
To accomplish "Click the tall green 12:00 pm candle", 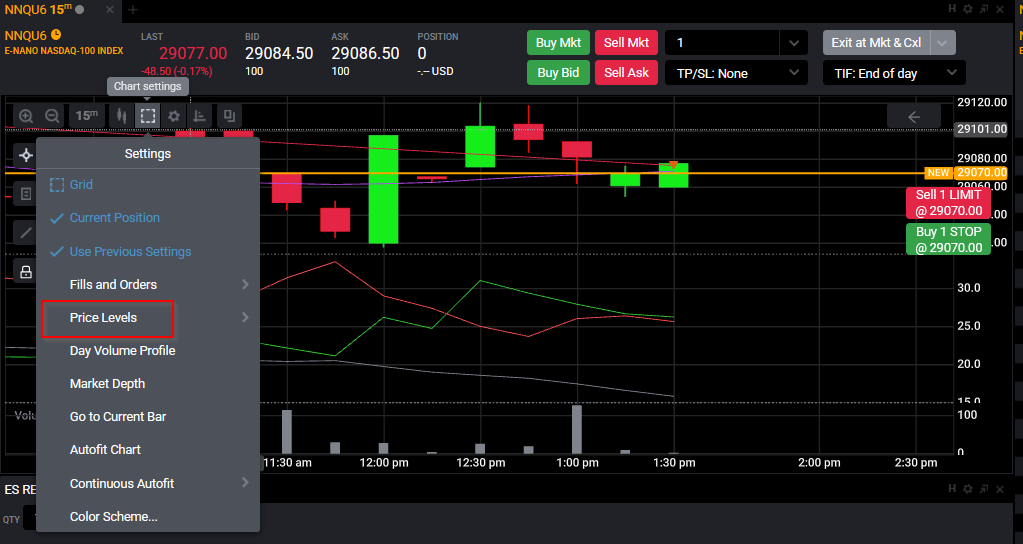I will (x=384, y=189).
